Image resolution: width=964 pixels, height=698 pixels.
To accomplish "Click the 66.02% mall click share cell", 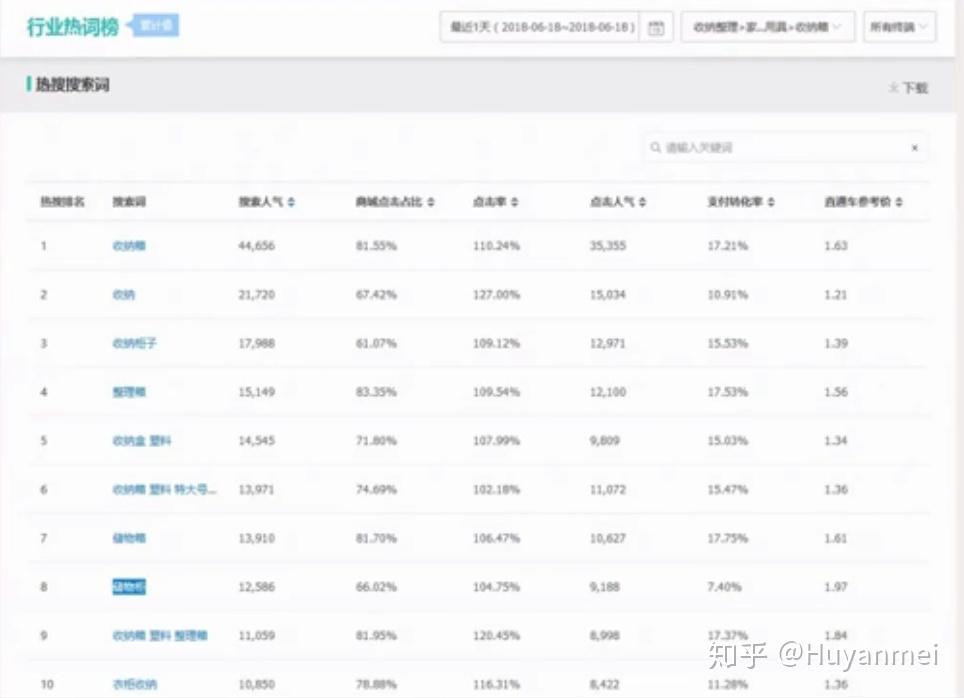I will point(376,587).
